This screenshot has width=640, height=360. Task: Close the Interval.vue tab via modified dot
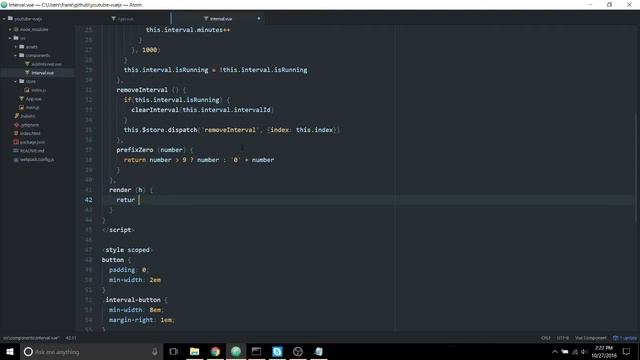[x=259, y=18]
